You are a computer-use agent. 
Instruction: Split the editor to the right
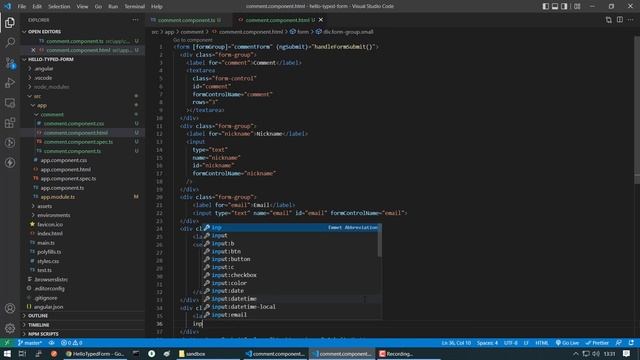coord(620,20)
